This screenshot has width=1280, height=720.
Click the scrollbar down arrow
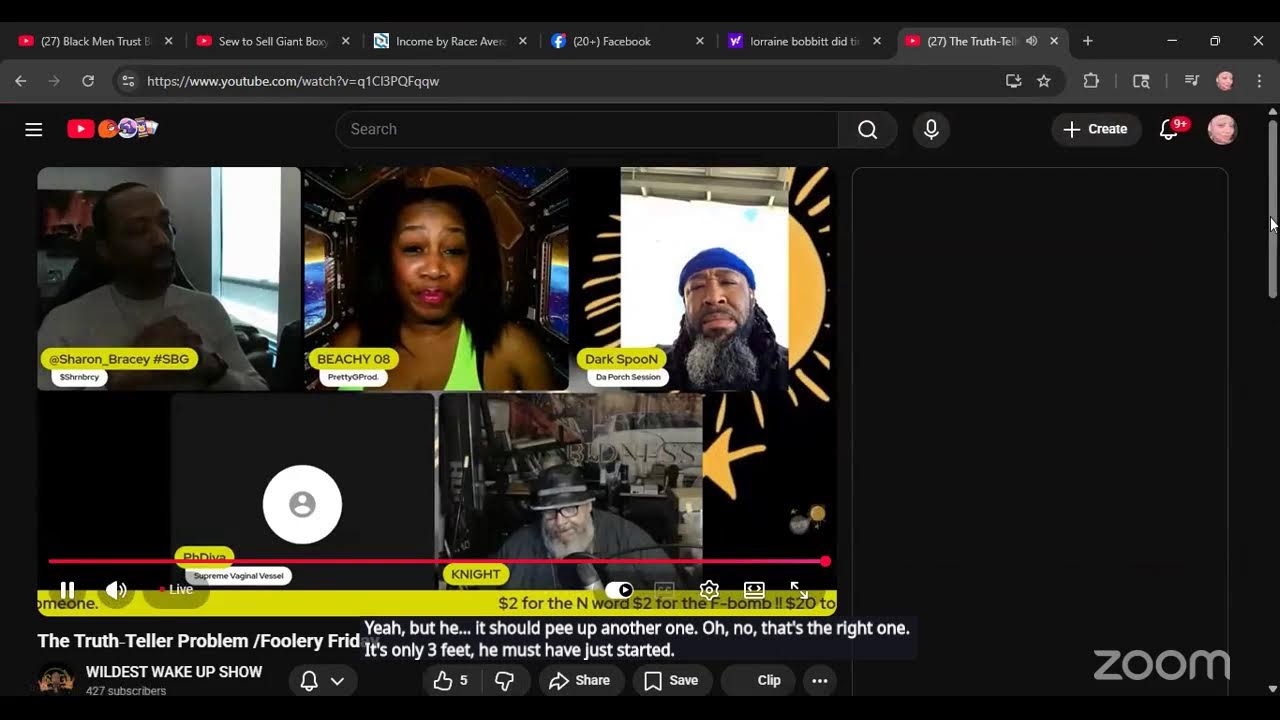(x=1272, y=689)
